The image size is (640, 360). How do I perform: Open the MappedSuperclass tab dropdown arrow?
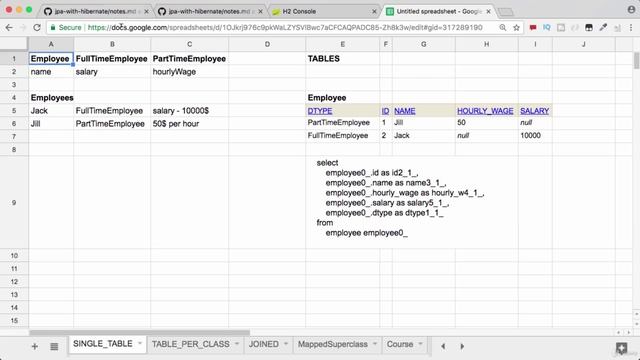[375, 344]
